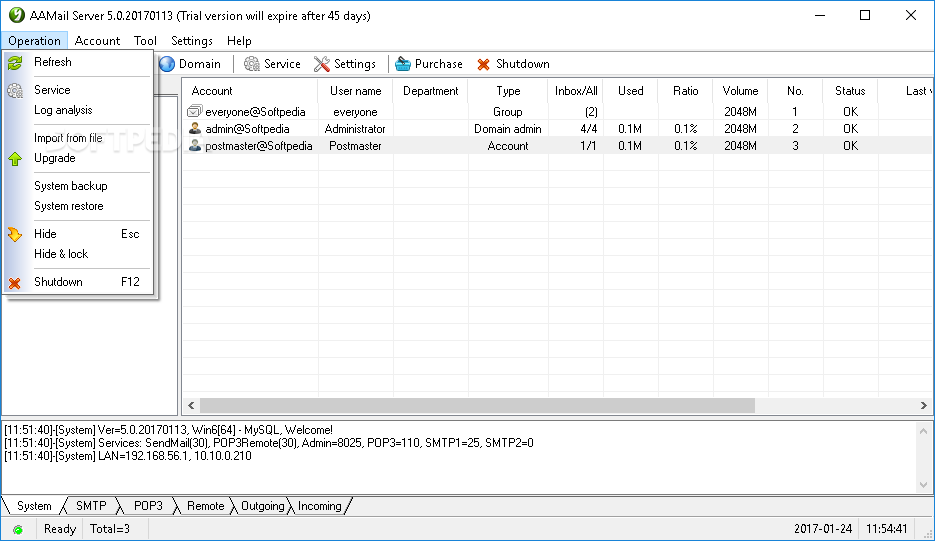The height and width of the screenshot is (541, 935).
Task: Sort by the Inbox/All column header
Action: click(x=576, y=91)
